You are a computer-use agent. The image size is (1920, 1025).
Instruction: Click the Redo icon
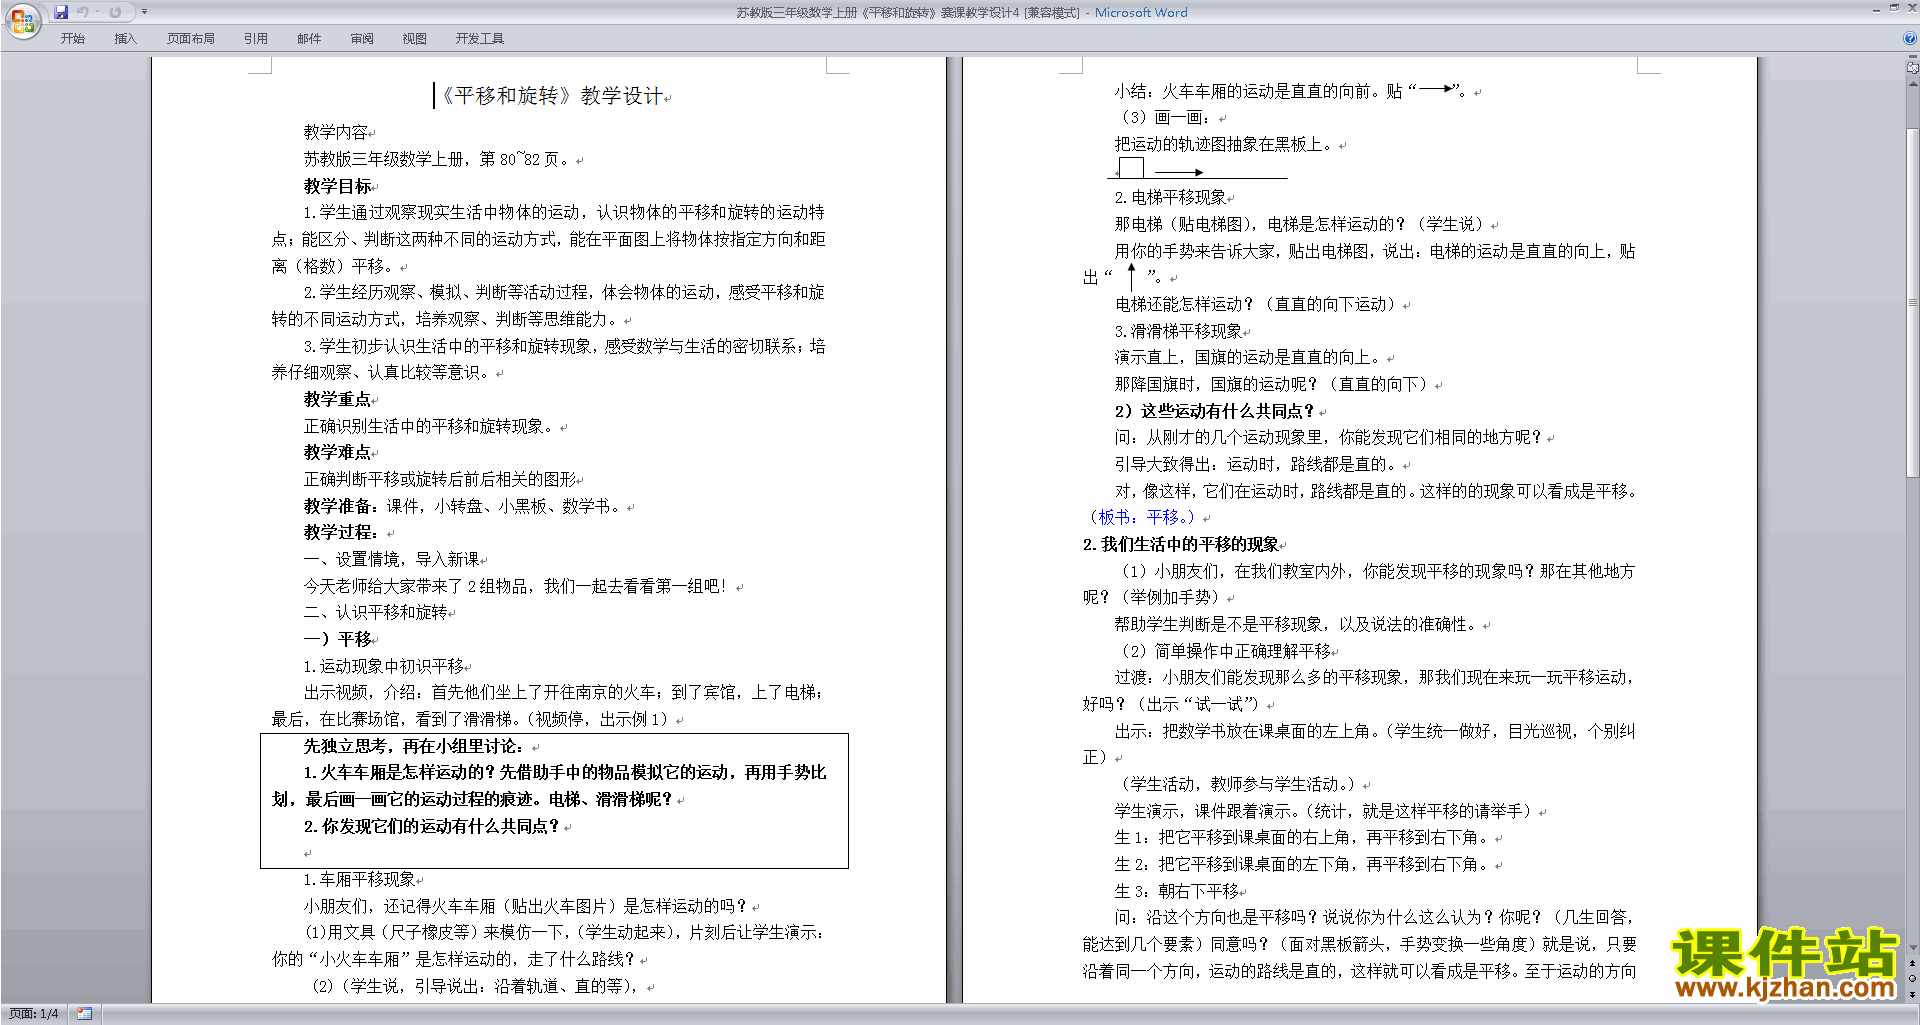pos(115,12)
